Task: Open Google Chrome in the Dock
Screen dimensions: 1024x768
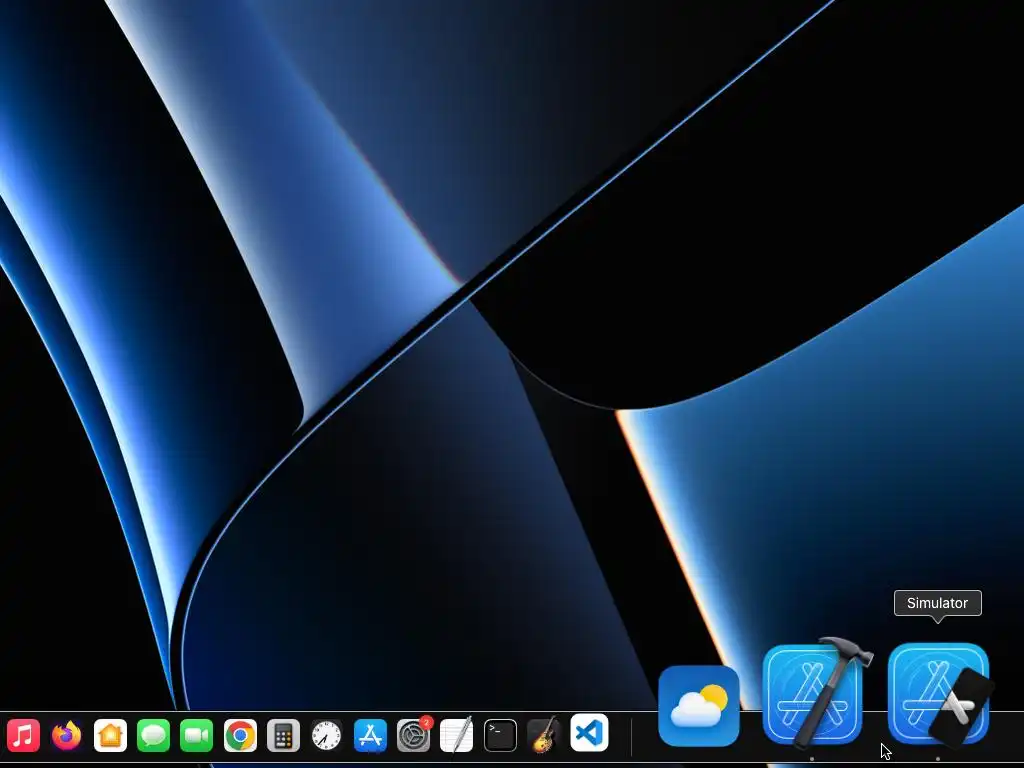Action: point(240,735)
